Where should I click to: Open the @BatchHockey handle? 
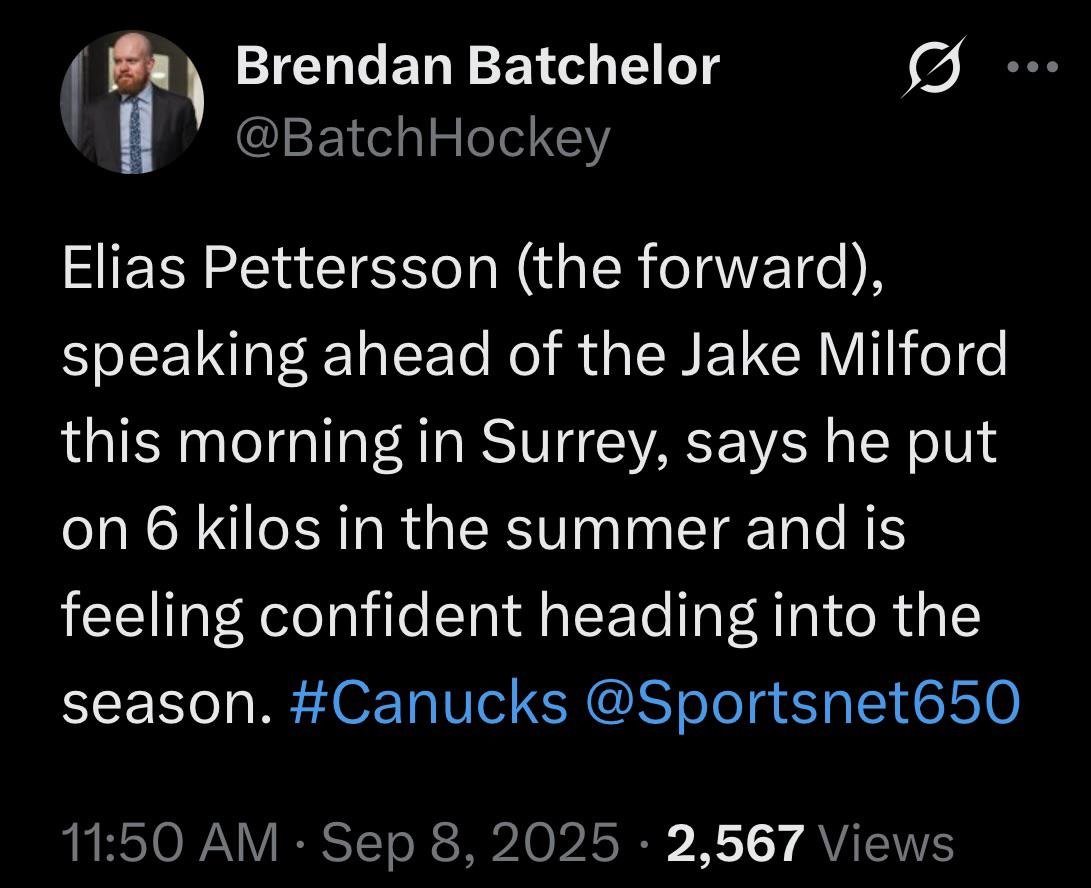pos(423,139)
